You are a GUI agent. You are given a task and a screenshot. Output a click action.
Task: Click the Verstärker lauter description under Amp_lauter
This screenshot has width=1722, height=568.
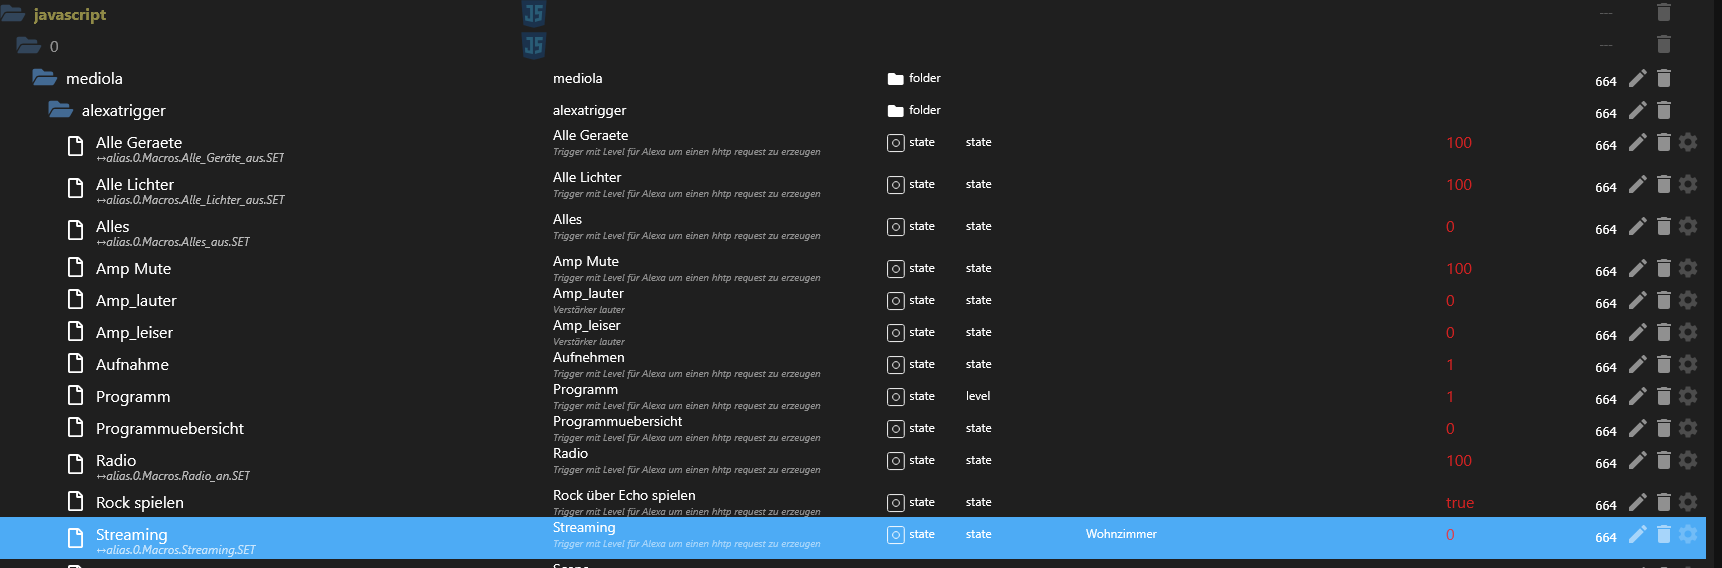[589, 310]
